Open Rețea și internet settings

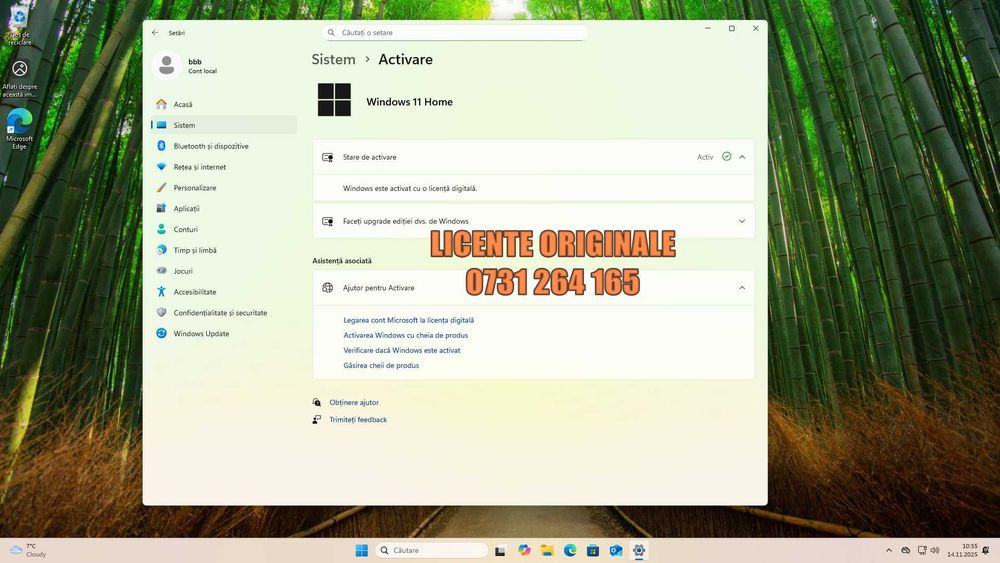[224, 167]
